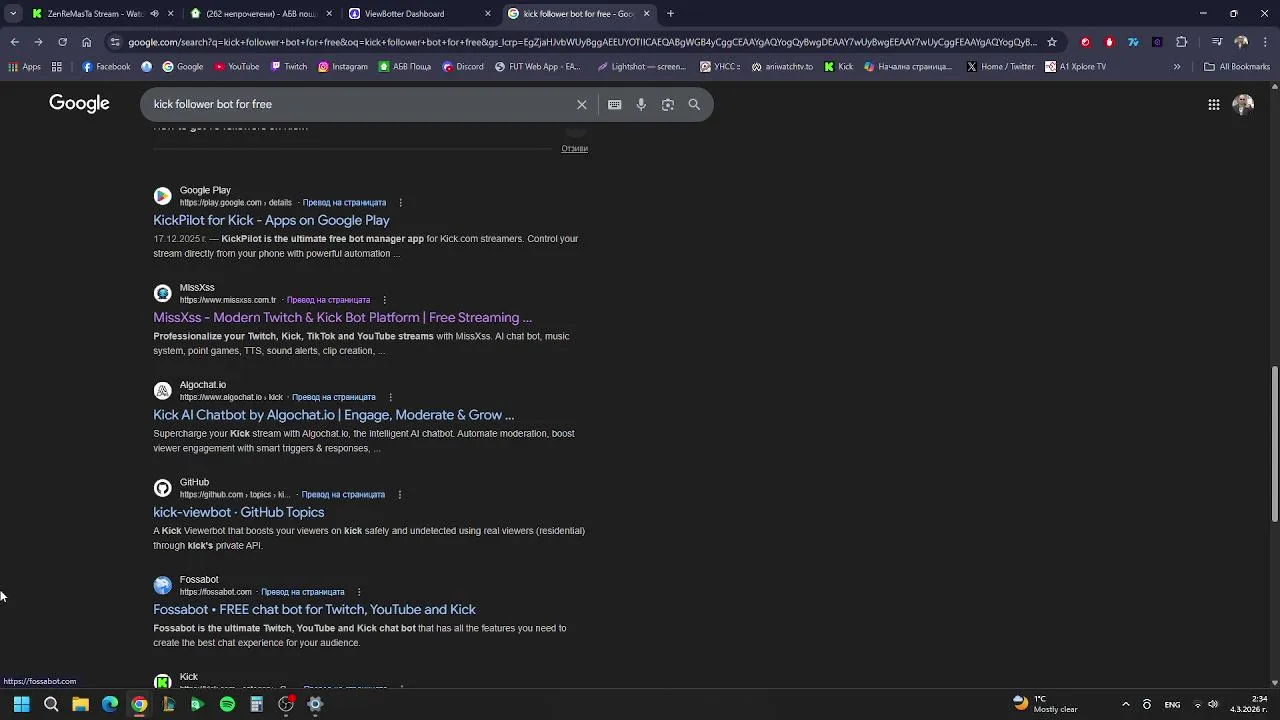
Task: Mute the ZenReMasTa Stream tab audio
Action: coord(154,14)
